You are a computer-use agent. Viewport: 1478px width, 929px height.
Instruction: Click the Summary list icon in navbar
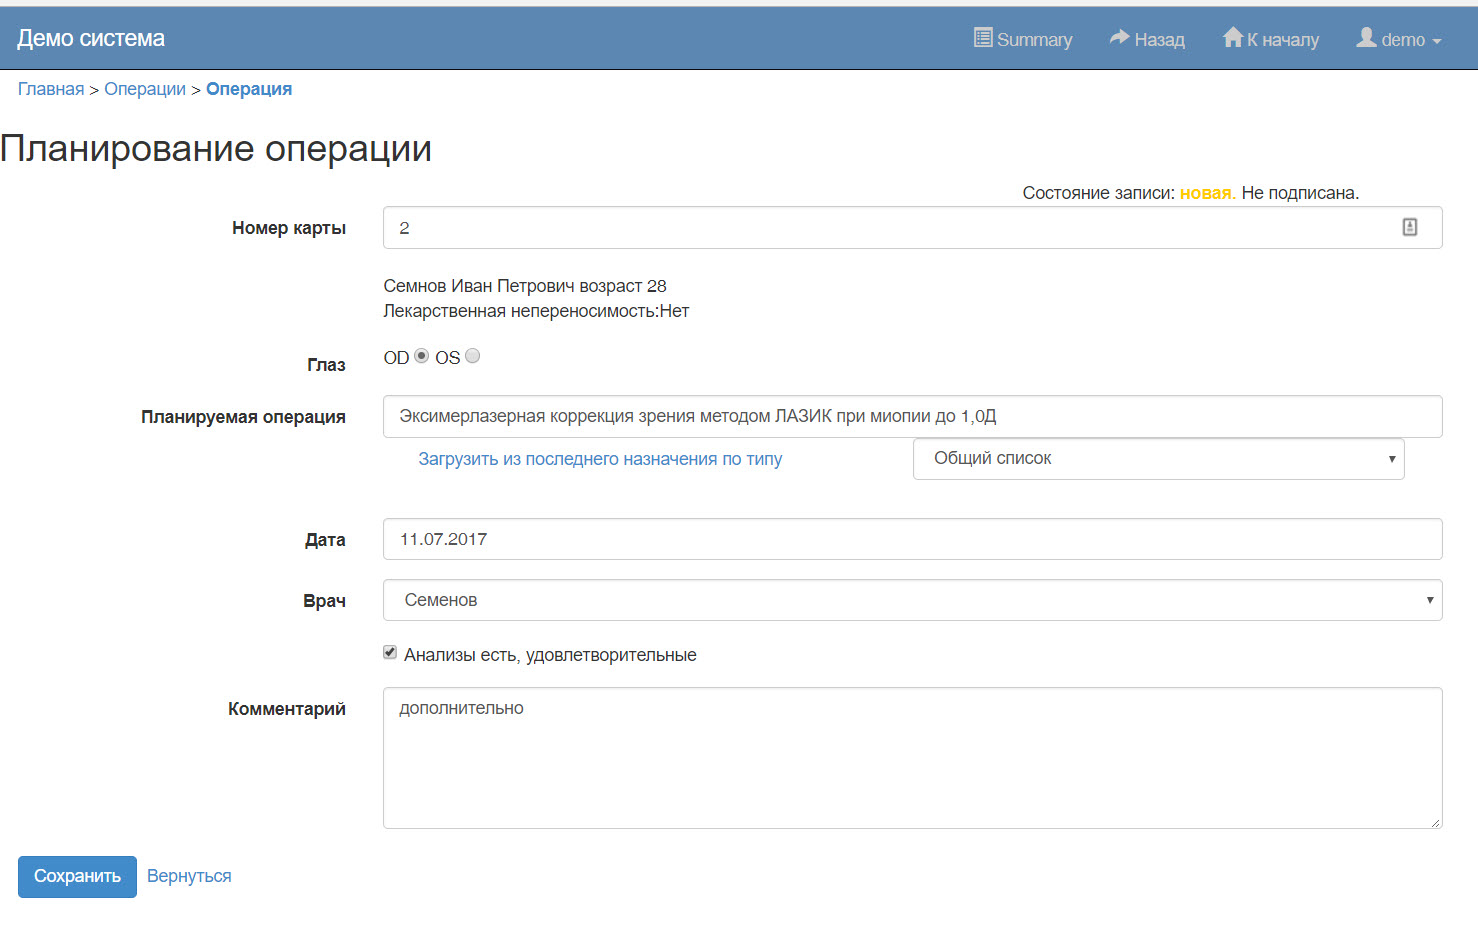point(983,38)
